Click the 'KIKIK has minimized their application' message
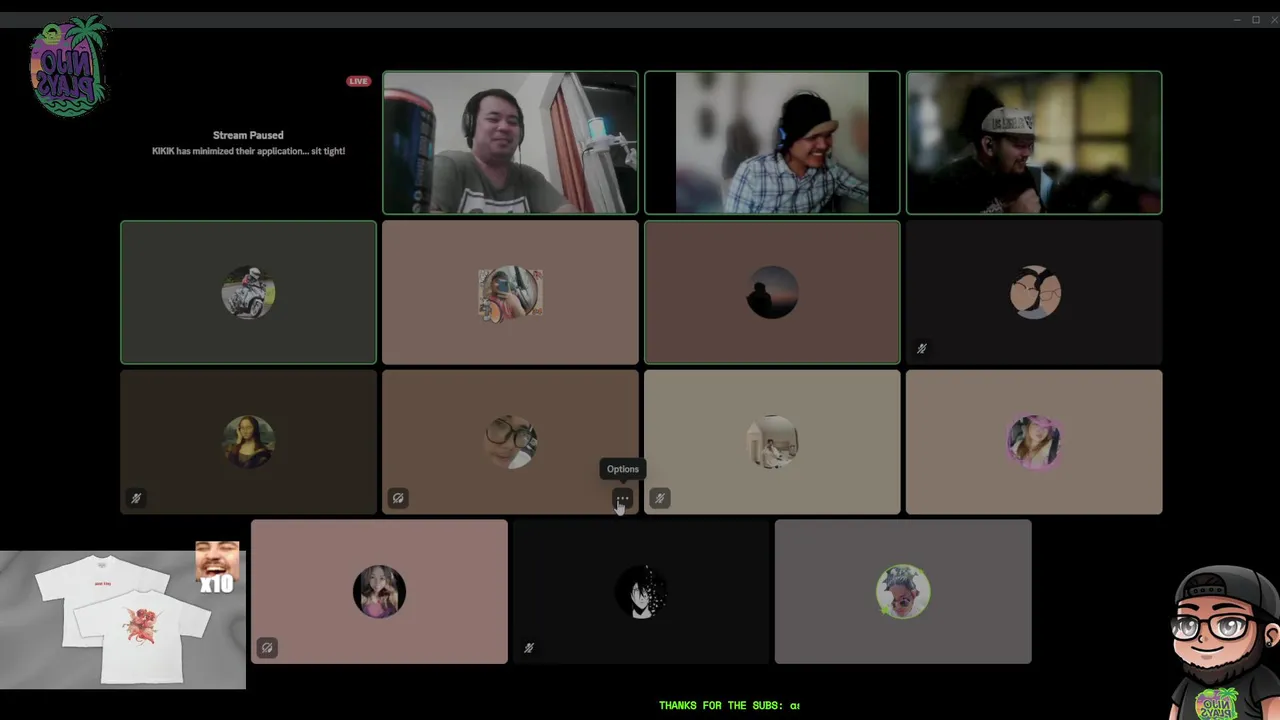 tap(248, 151)
